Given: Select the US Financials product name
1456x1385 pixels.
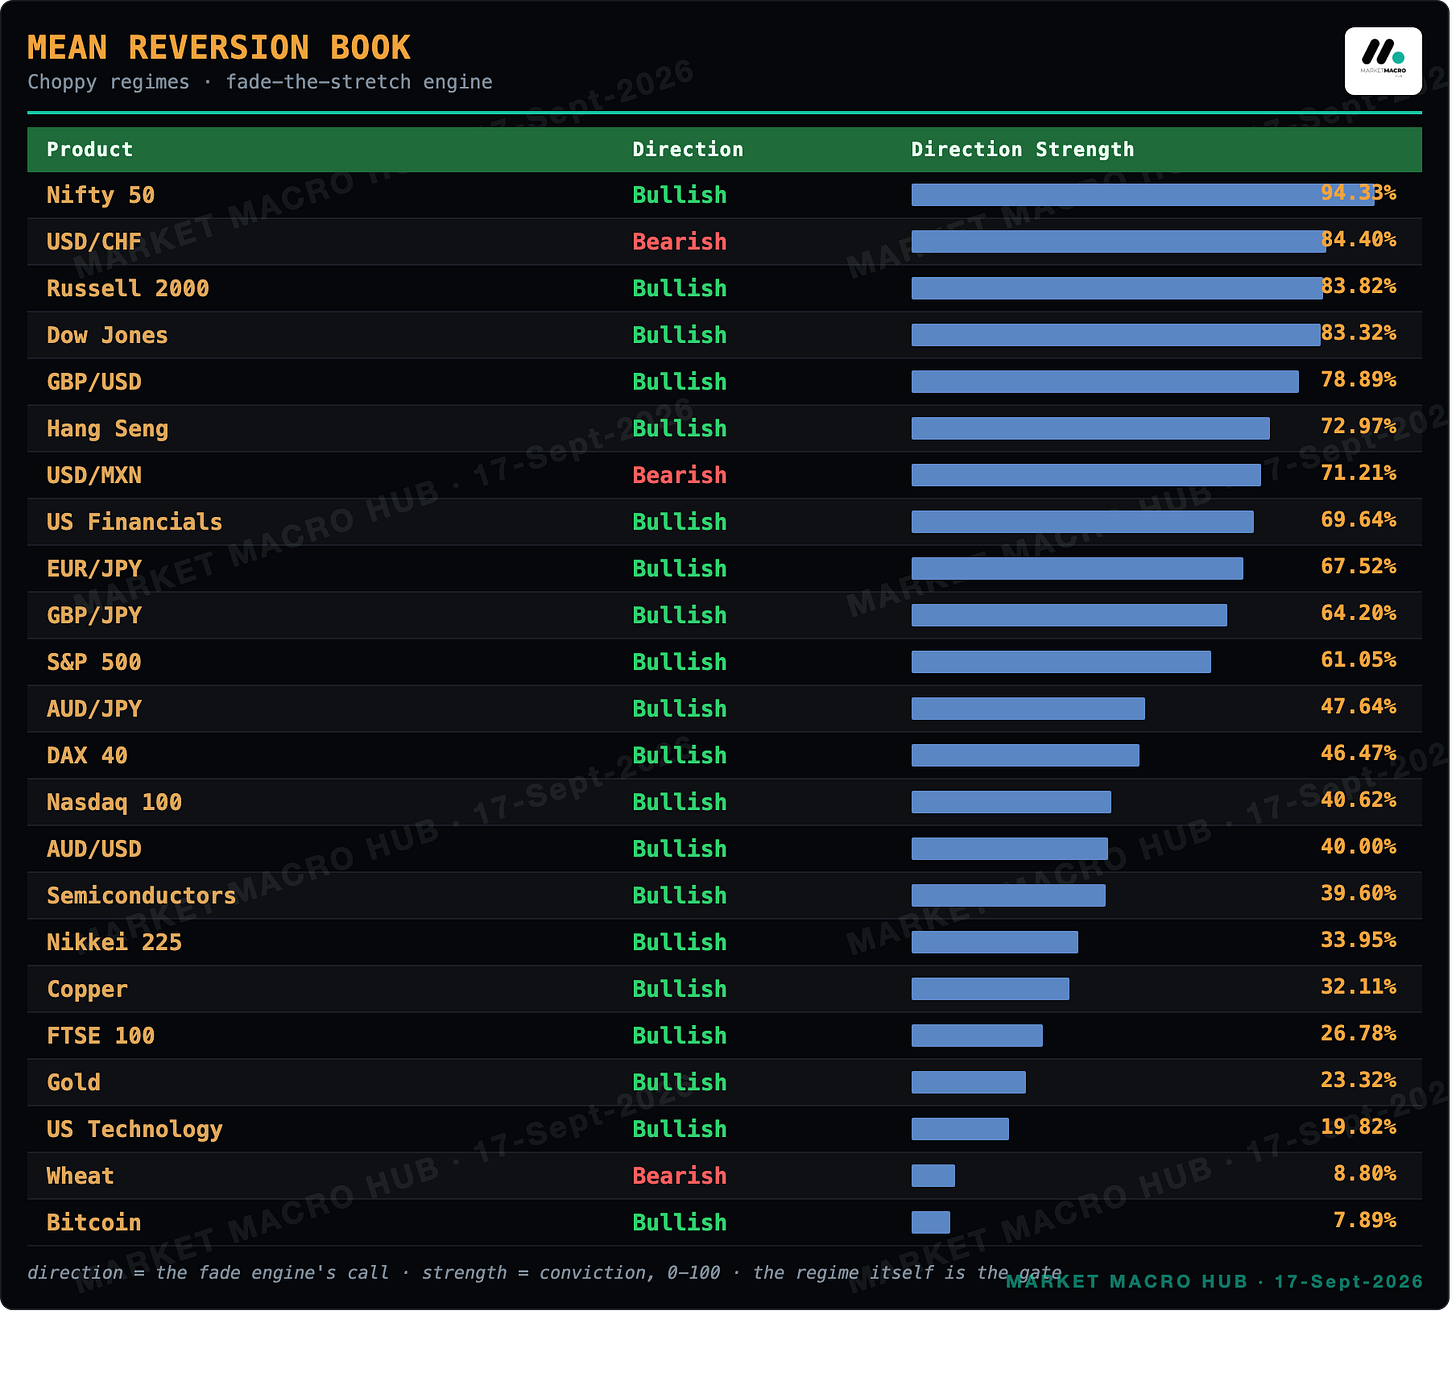Looking at the screenshot, I should point(134,522).
